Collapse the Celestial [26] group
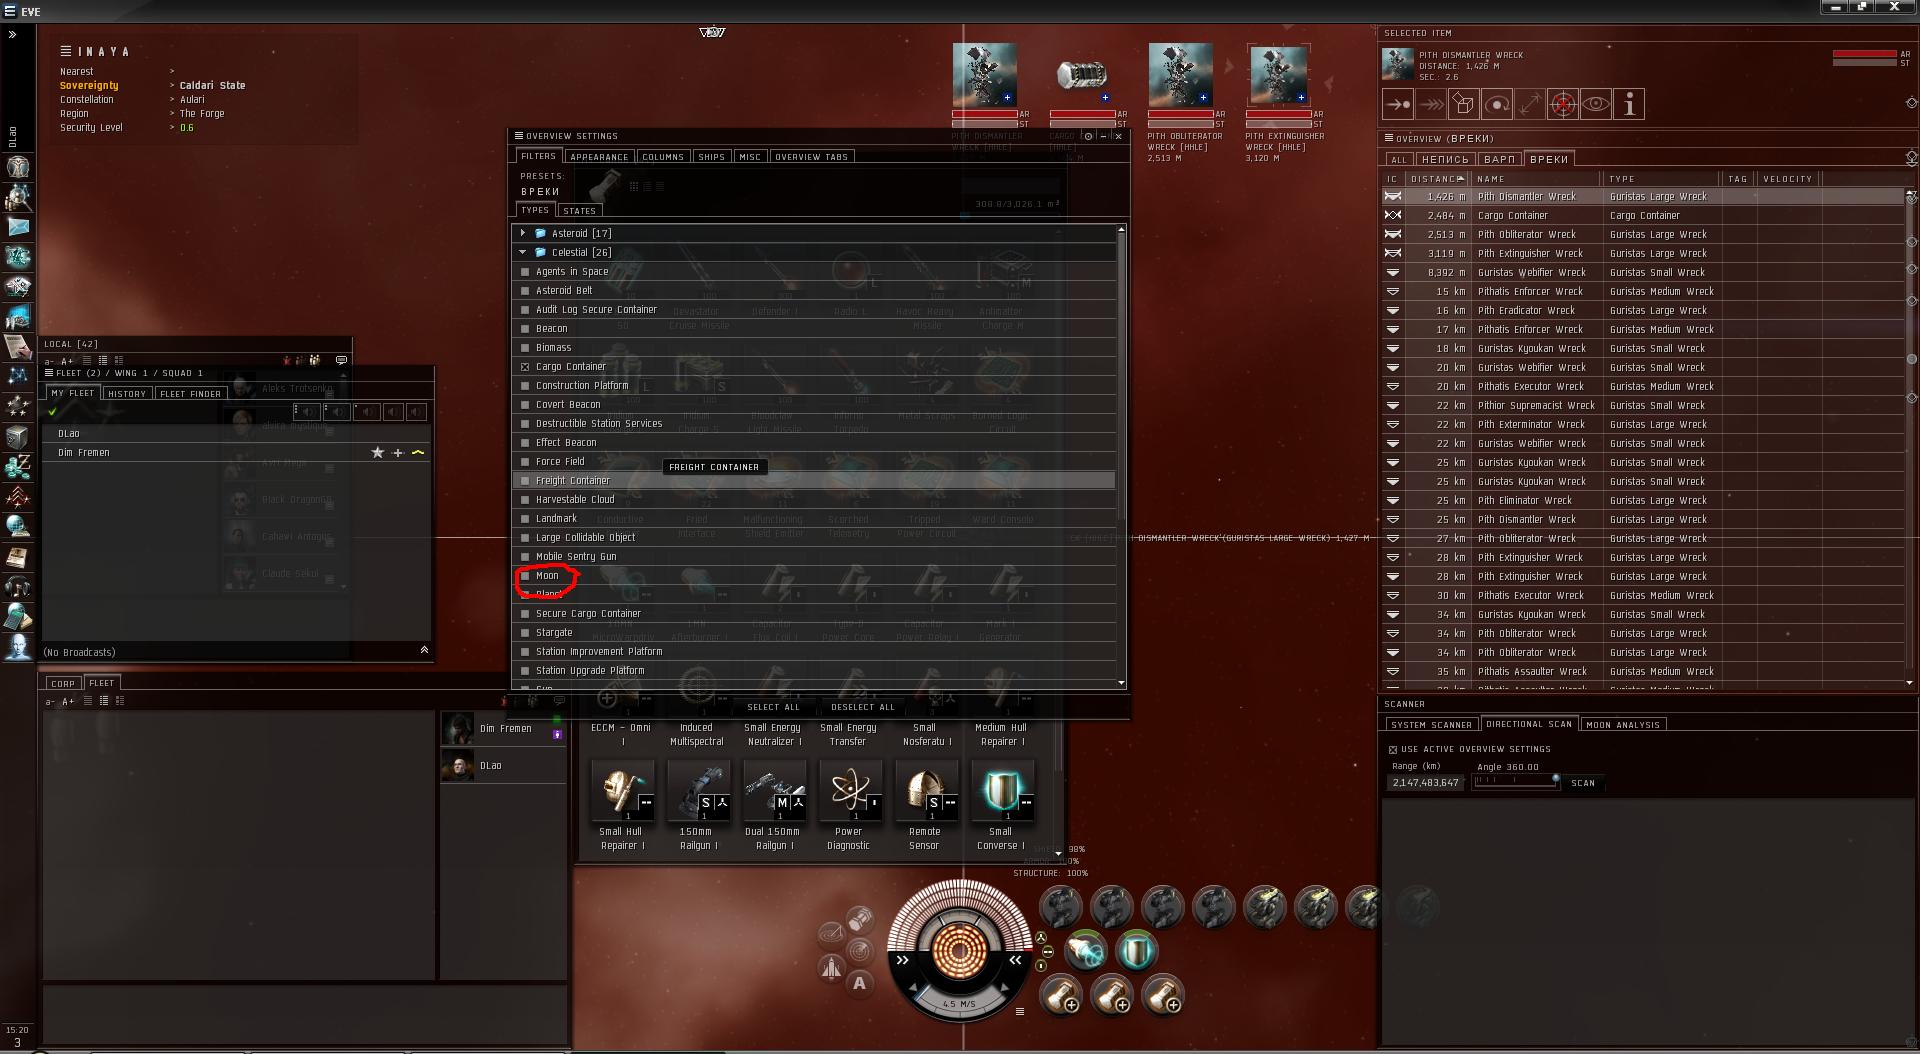Image resolution: width=1920 pixels, height=1054 pixels. [x=523, y=252]
